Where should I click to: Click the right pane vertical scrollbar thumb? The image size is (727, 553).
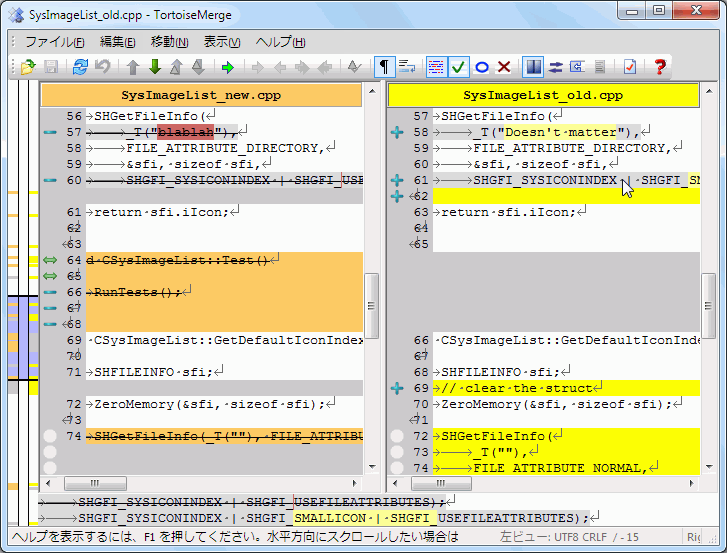709,305
